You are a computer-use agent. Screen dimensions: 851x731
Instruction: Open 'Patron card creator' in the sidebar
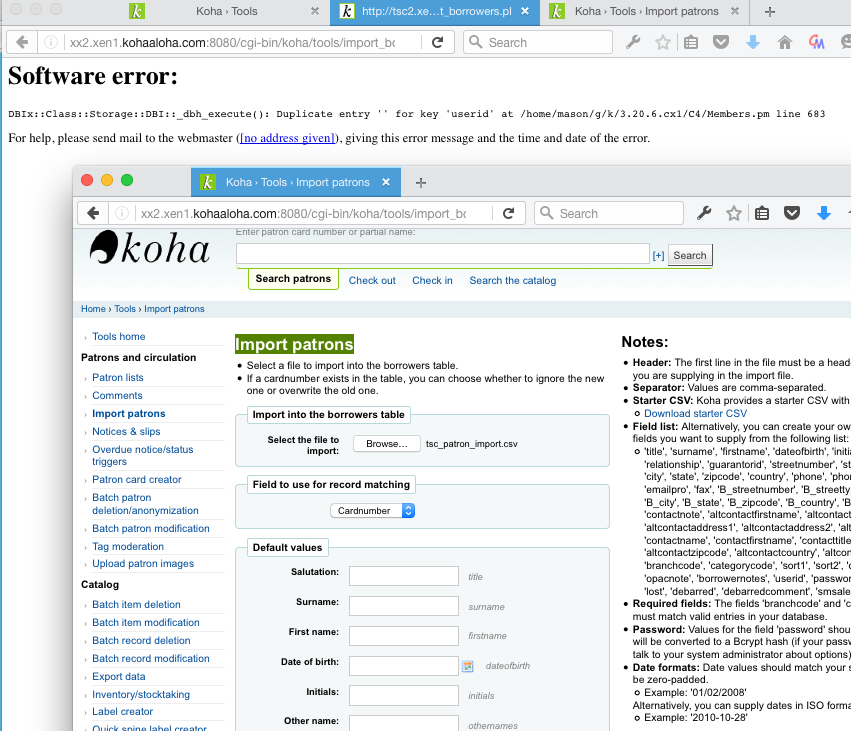137,480
